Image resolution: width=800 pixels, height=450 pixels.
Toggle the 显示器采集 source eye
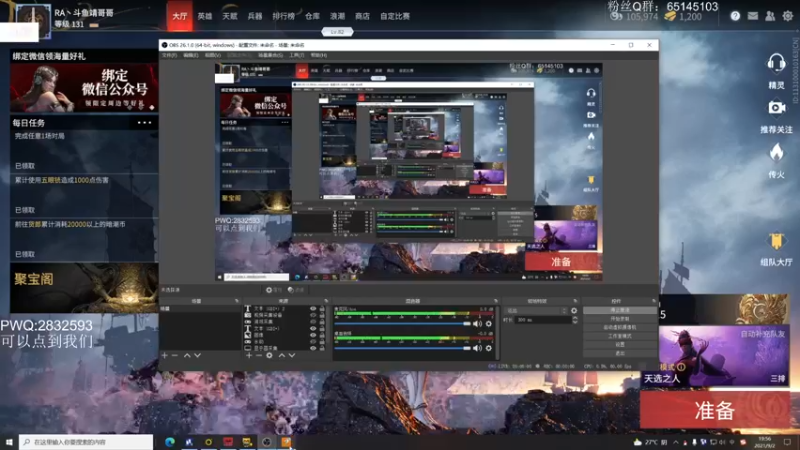pos(313,348)
